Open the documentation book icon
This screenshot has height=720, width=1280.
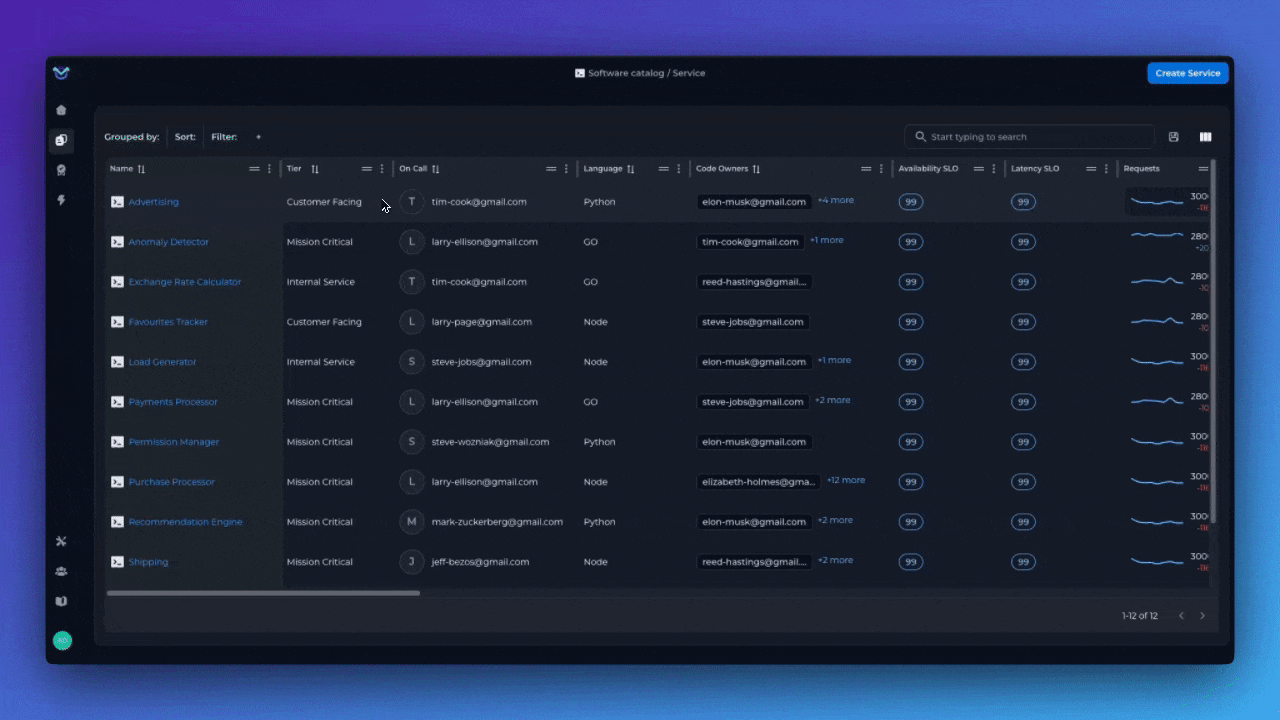pos(61,602)
